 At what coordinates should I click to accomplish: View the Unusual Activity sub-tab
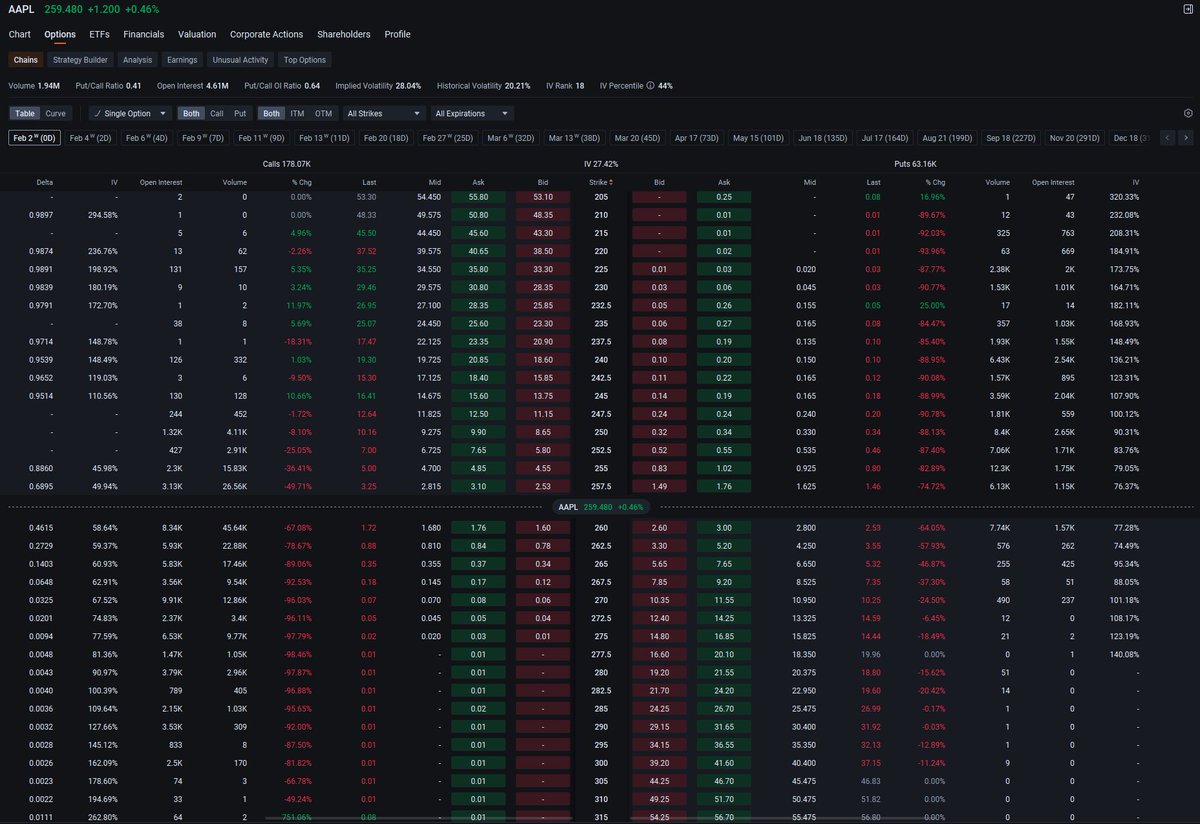(241, 60)
